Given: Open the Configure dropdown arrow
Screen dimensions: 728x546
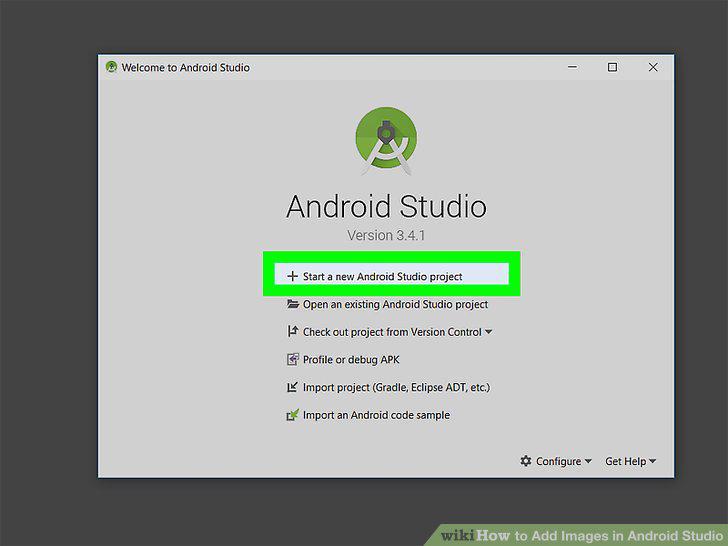Looking at the screenshot, I should click(x=588, y=461).
